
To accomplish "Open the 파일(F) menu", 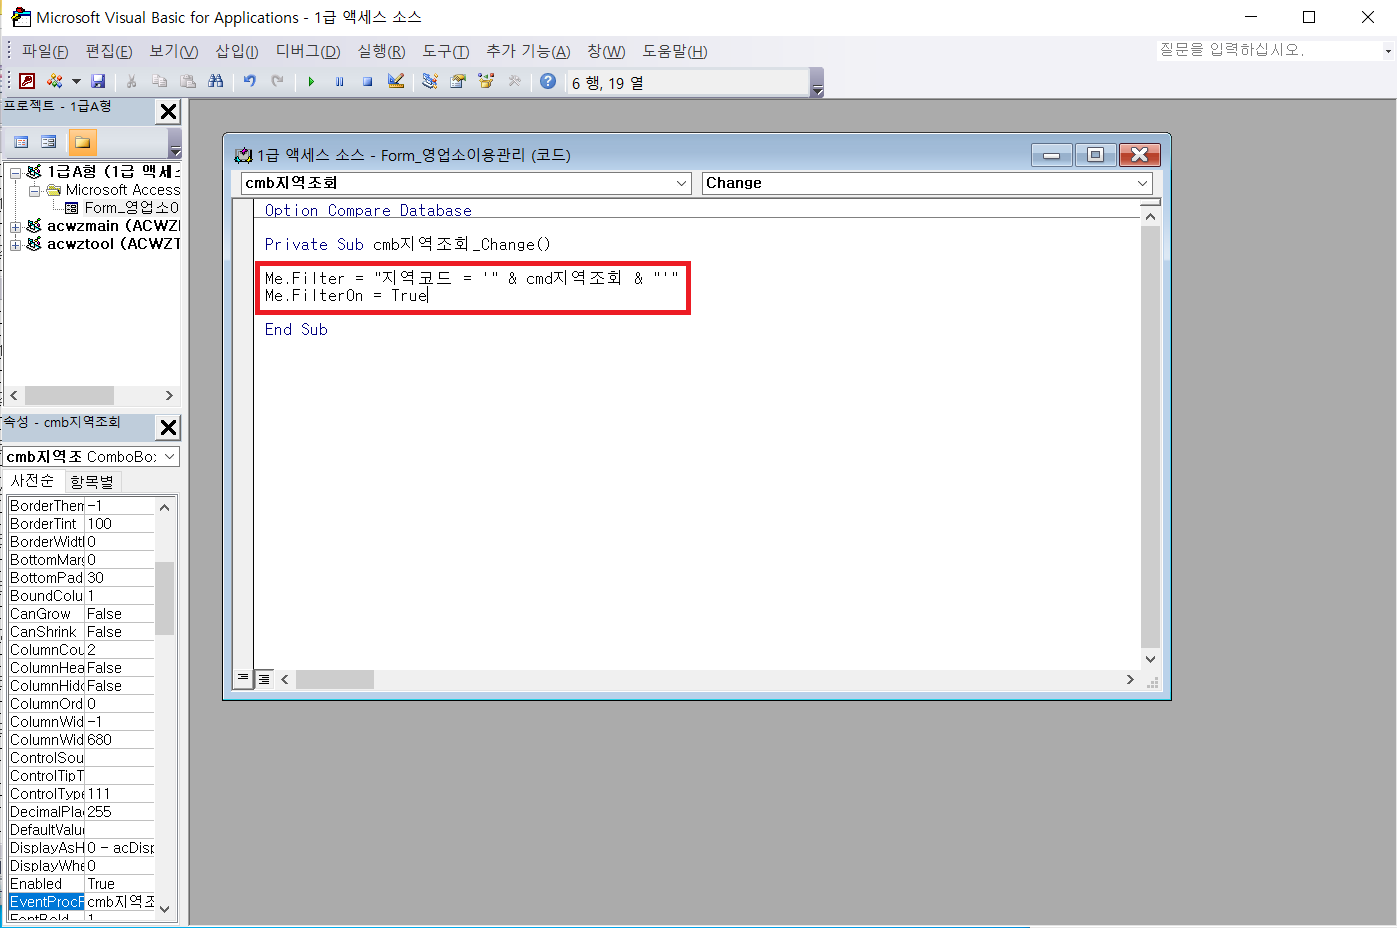I will coord(45,51).
